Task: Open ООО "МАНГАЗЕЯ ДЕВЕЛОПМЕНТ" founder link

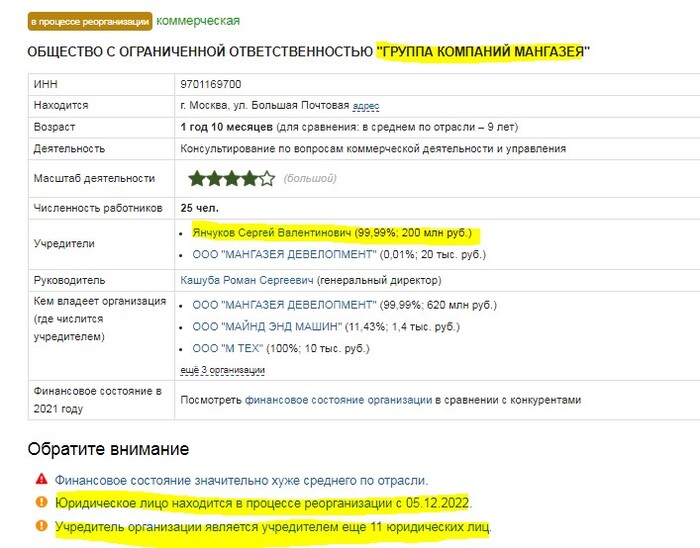Action: coord(284,254)
